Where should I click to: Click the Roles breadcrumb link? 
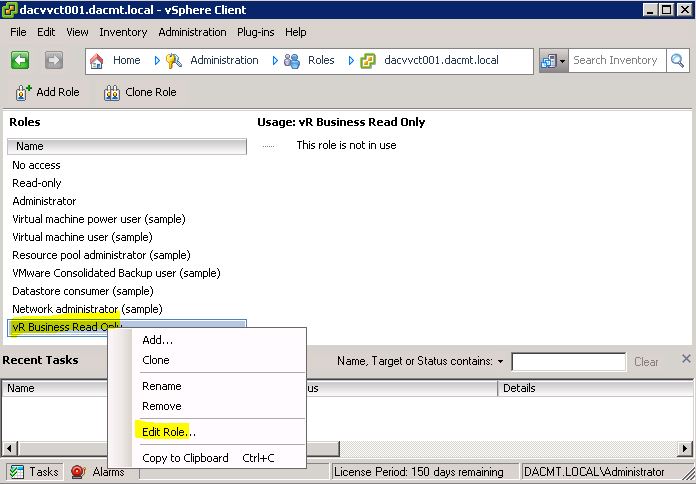pos(321,60)
